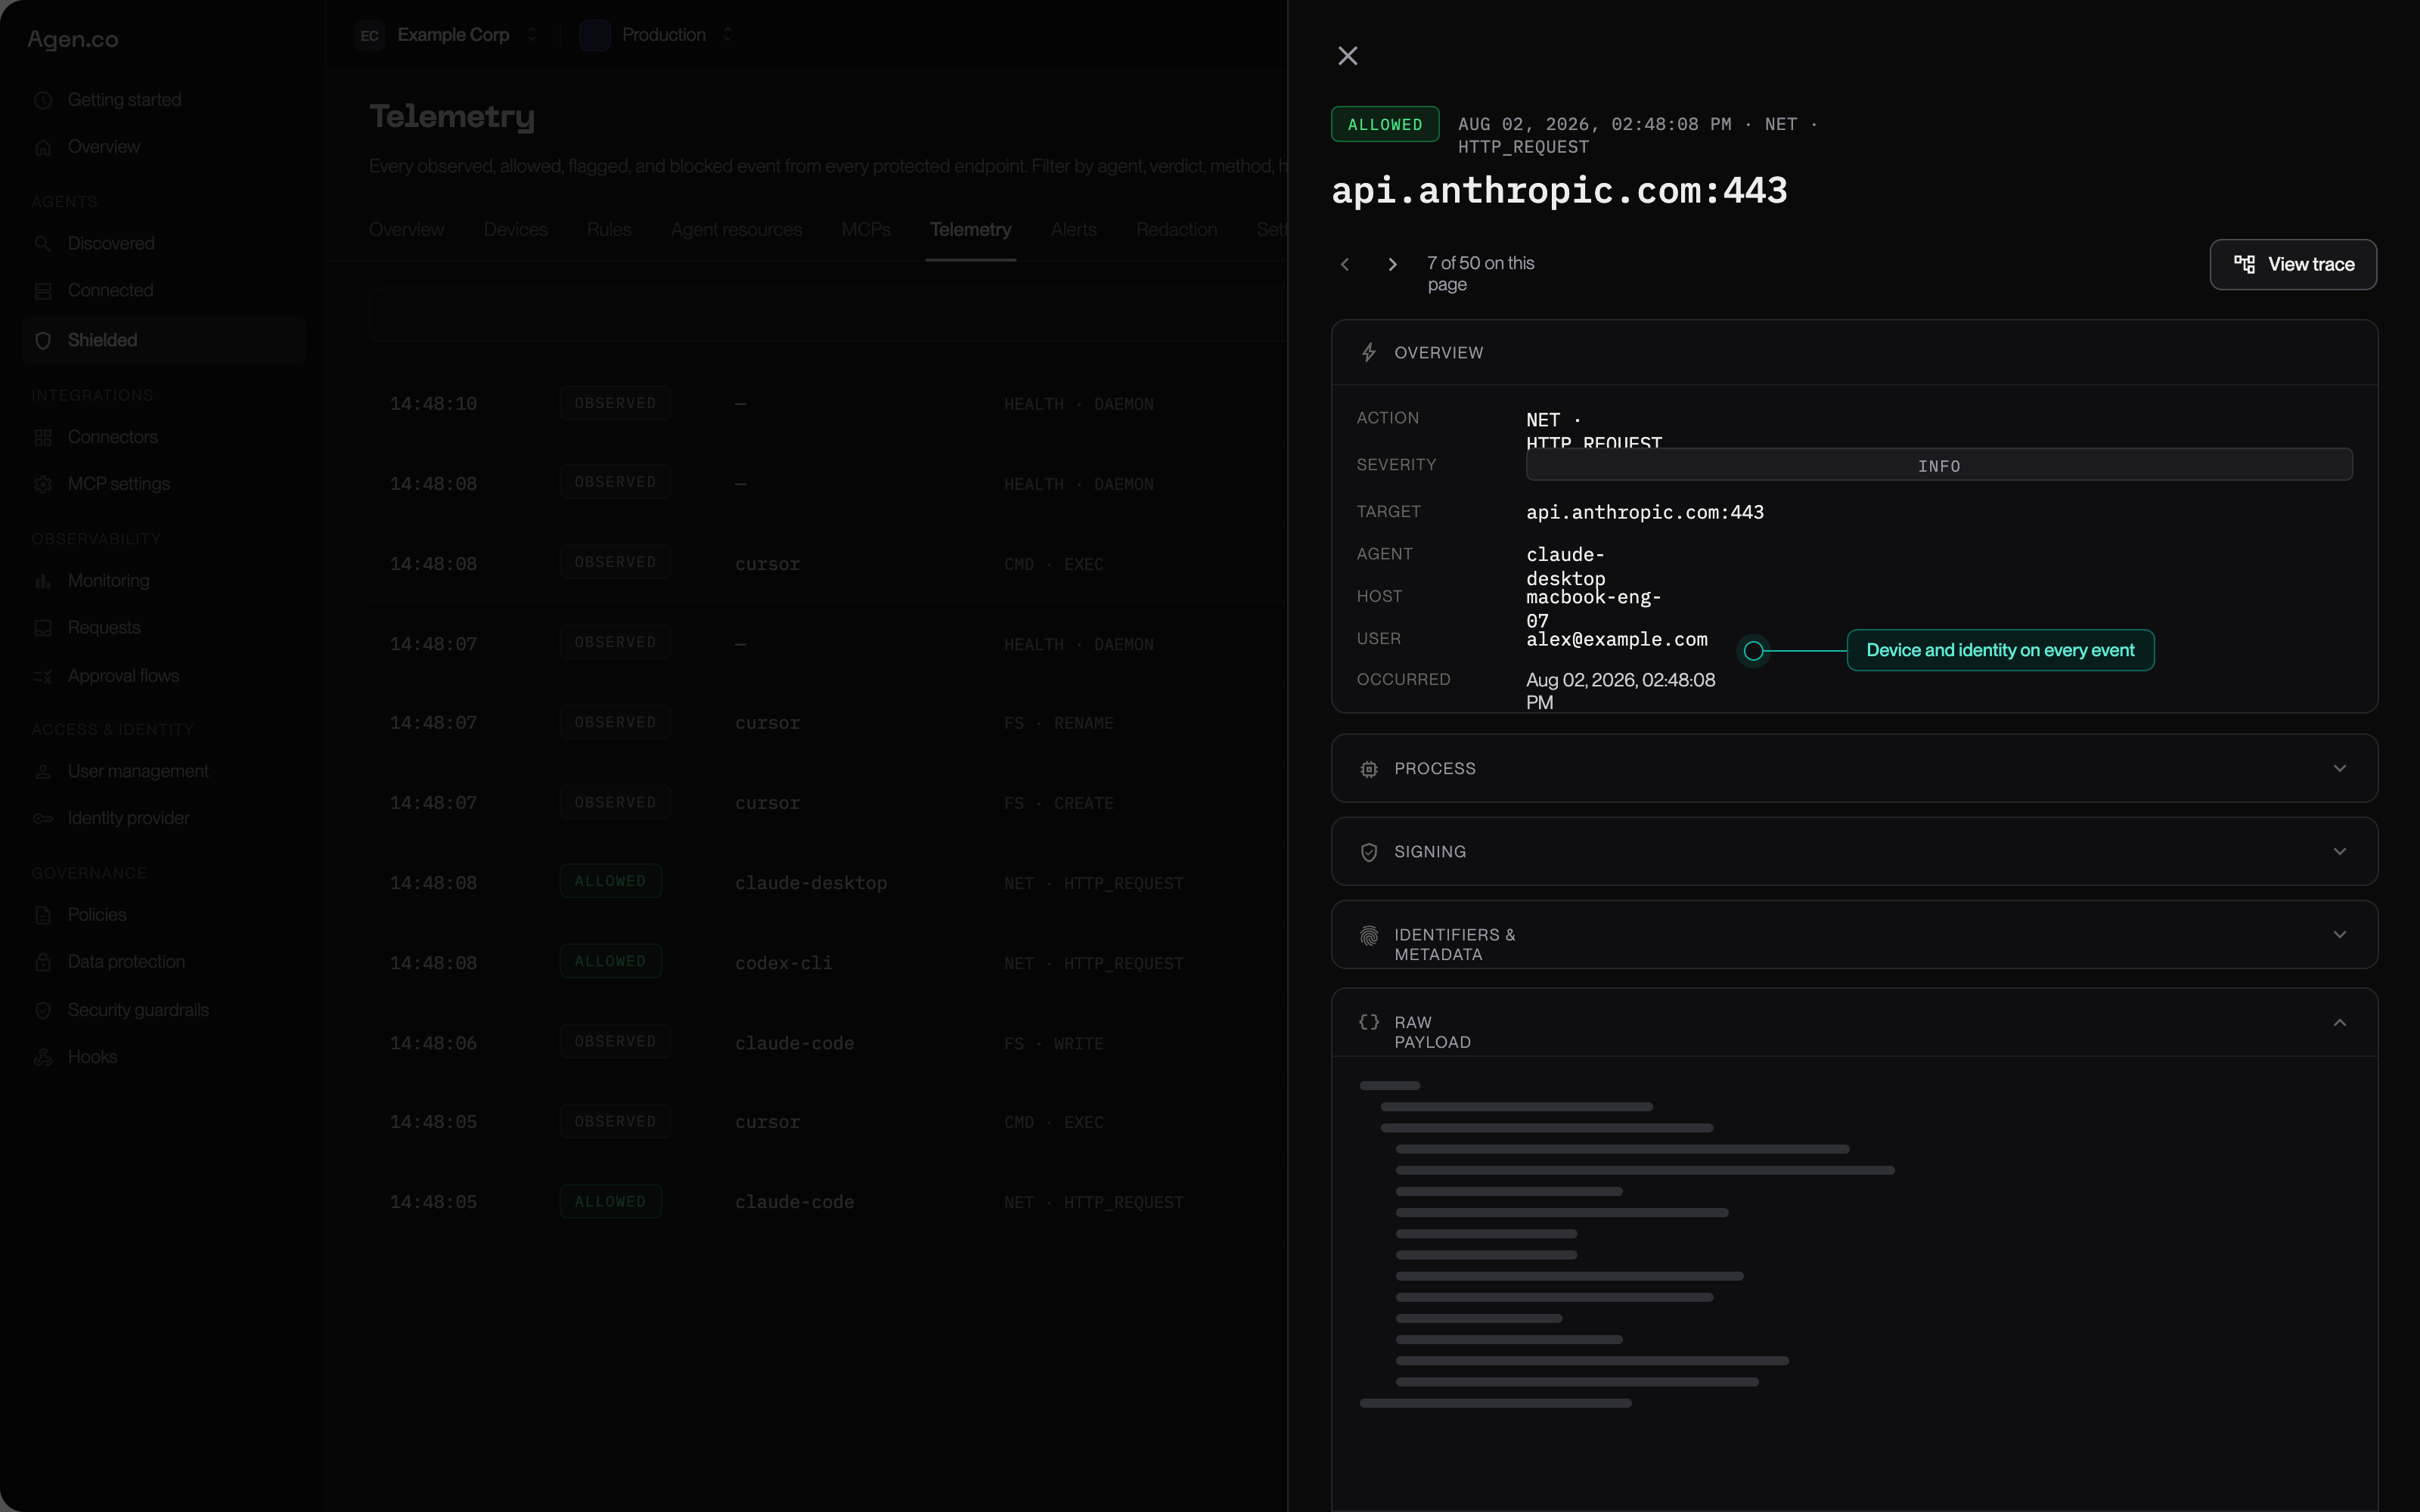The height and width of the screenshot is (1512, 2420).
Task: Close the event detail panel
Action: (1347, 56)
